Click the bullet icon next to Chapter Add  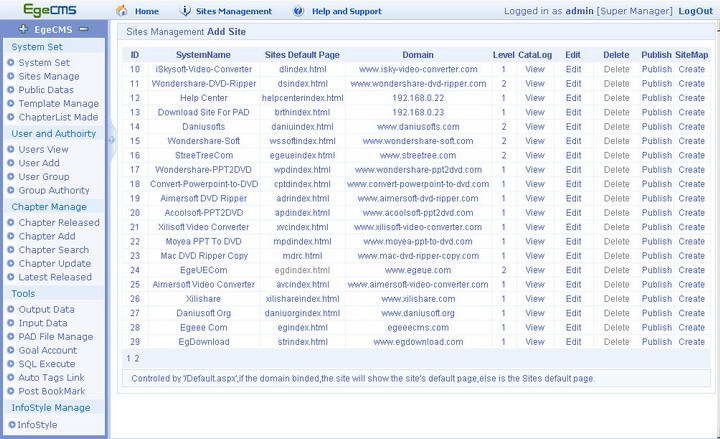tap(11, 236)
